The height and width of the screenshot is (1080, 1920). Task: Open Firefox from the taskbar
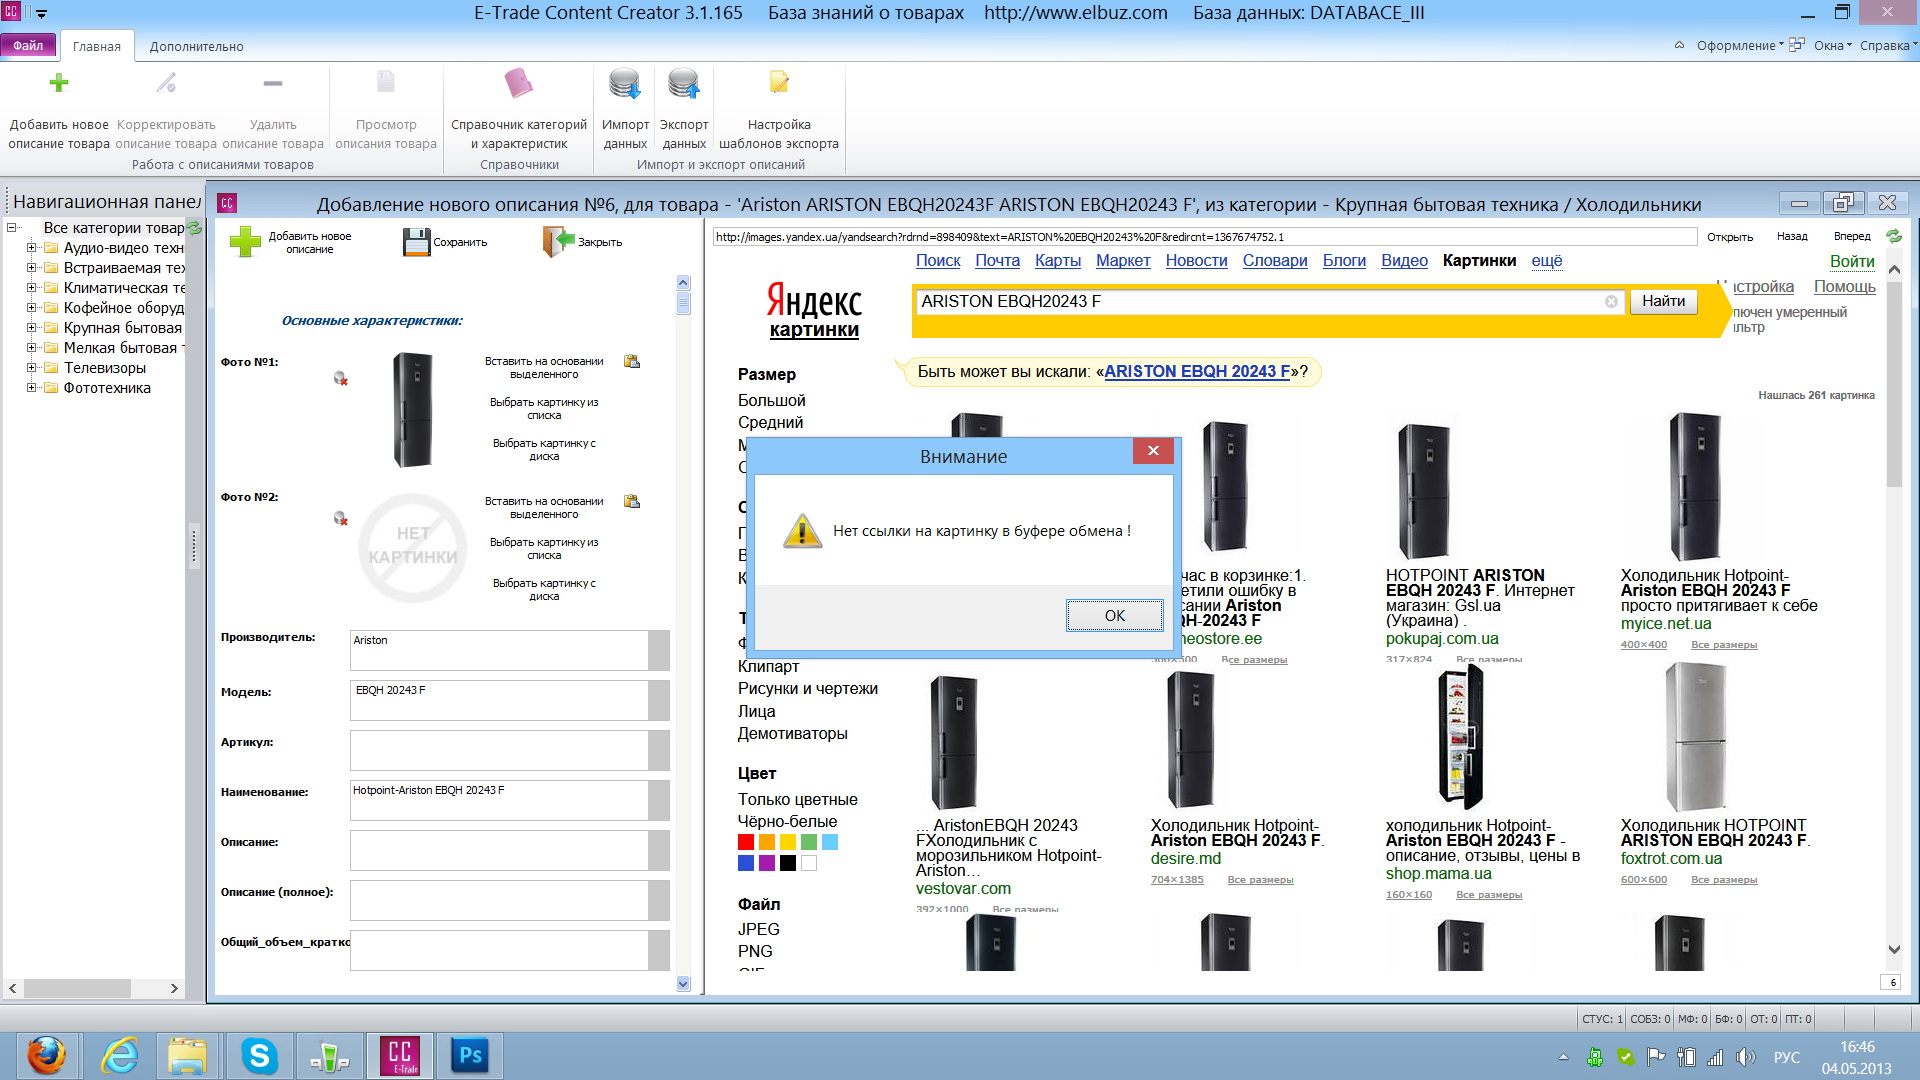pyautogui.click(x=46, y=1055)
